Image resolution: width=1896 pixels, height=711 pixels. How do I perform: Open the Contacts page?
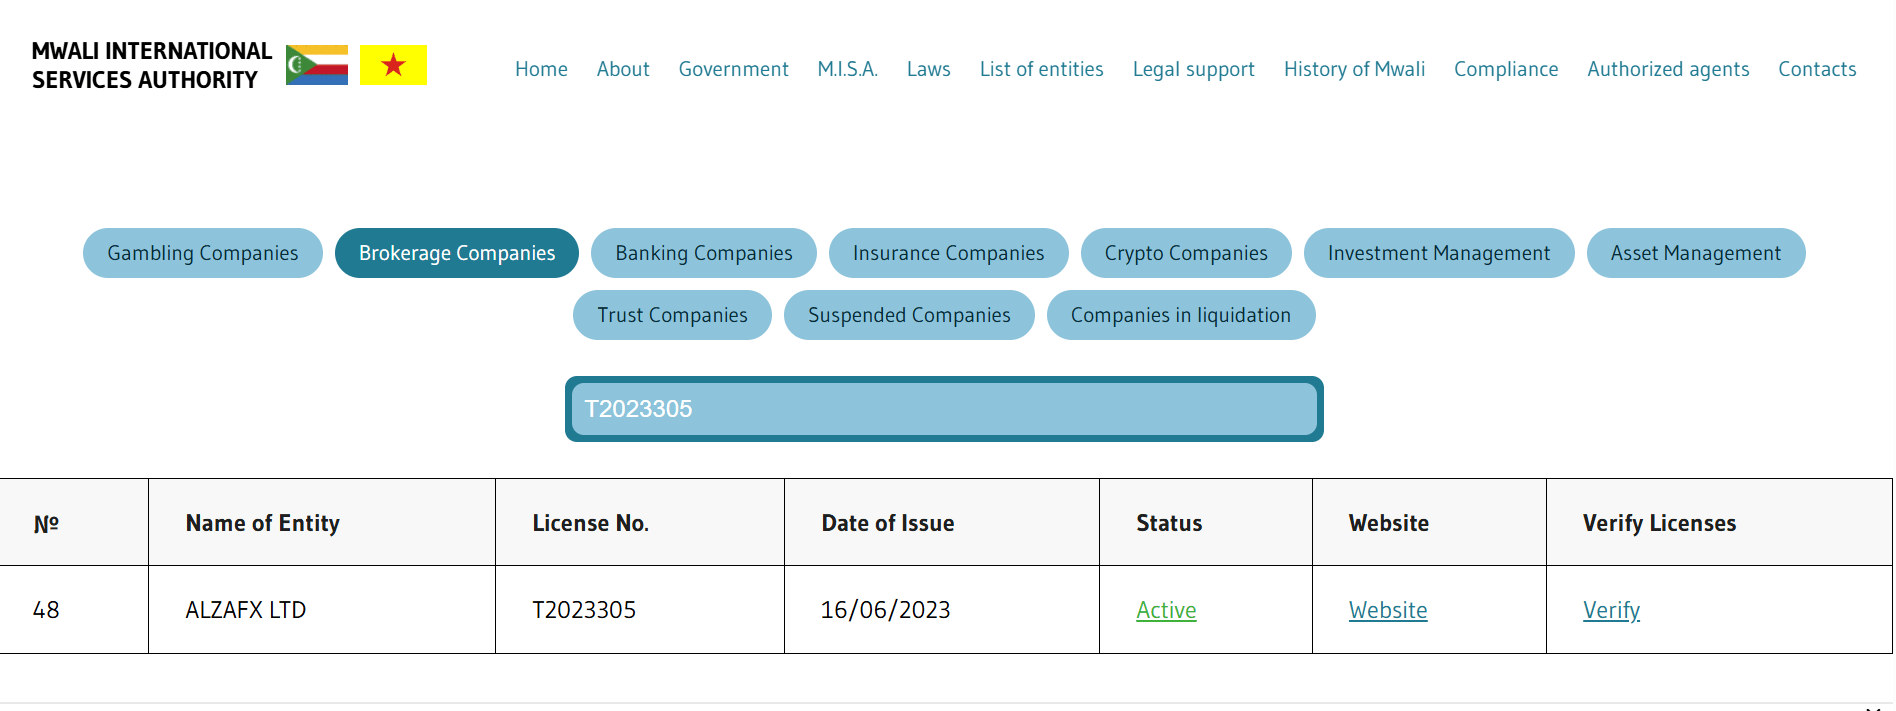tap(1817, 69)
